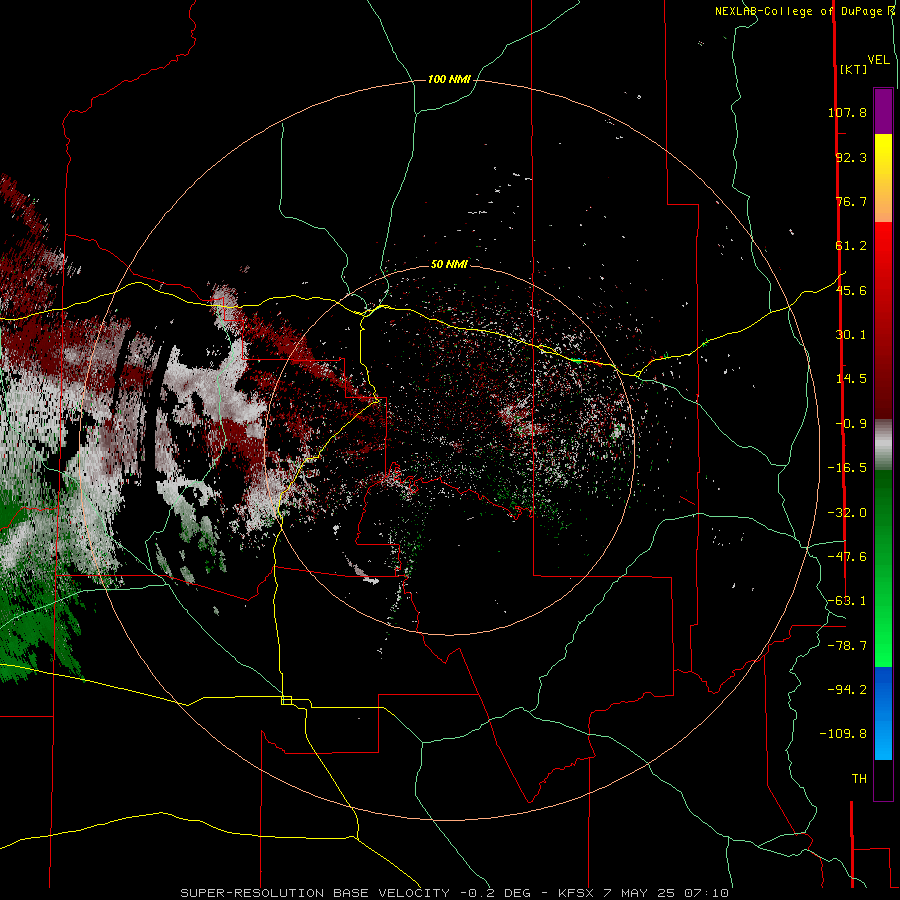This screenshot has width=900, height=900.
Task: Click the -0.9 velocity legend value
Action: pos(851,424)
